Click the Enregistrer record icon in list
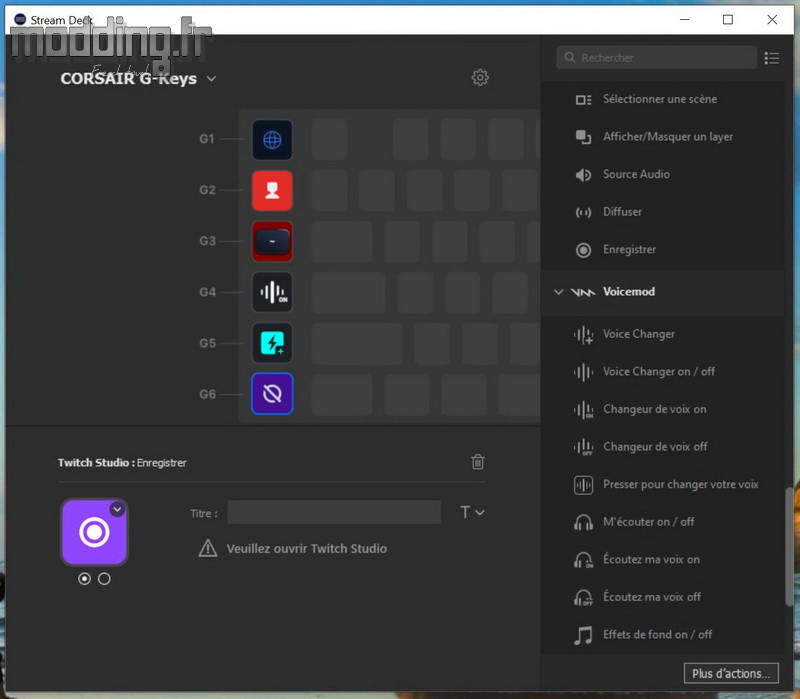The height and width of the screenshot is (699, 800). (x=583, y=250)
